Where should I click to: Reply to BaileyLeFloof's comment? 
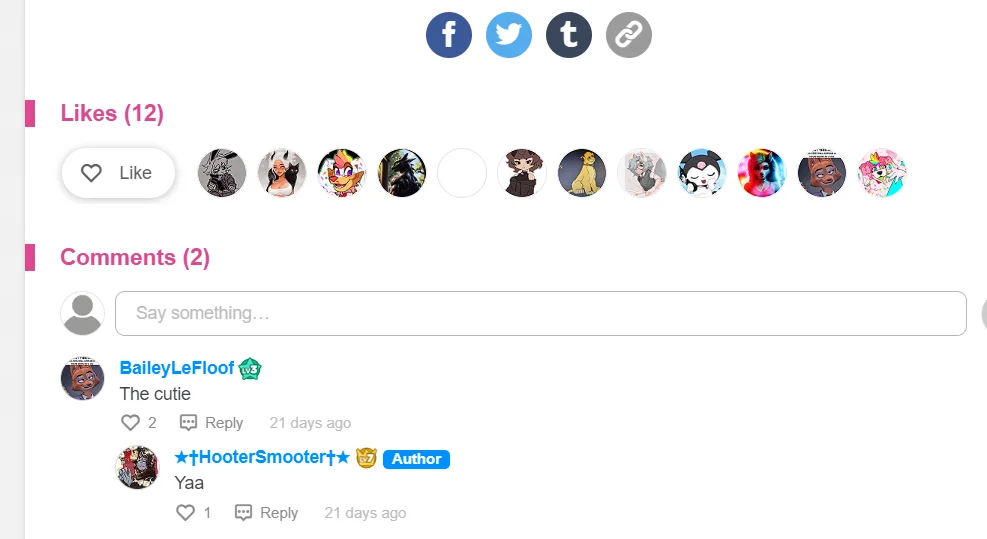click(x=212, y=423)
